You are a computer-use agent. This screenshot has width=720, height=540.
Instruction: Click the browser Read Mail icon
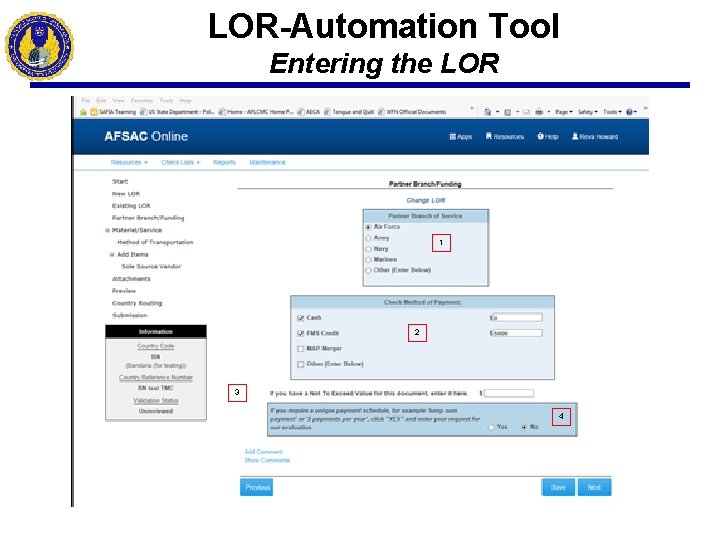pos(526,112)
